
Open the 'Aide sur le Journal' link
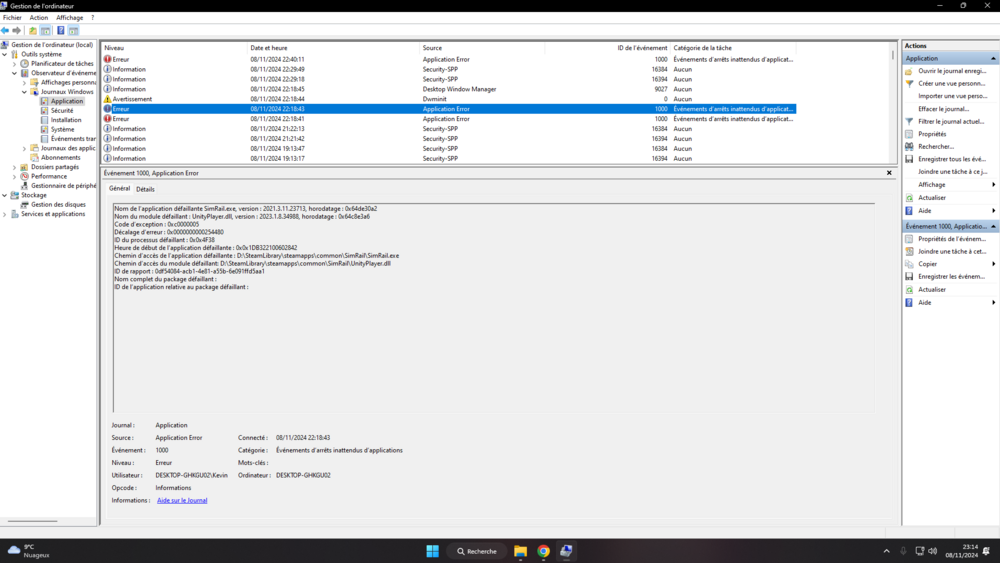click(x=182, y=500)
